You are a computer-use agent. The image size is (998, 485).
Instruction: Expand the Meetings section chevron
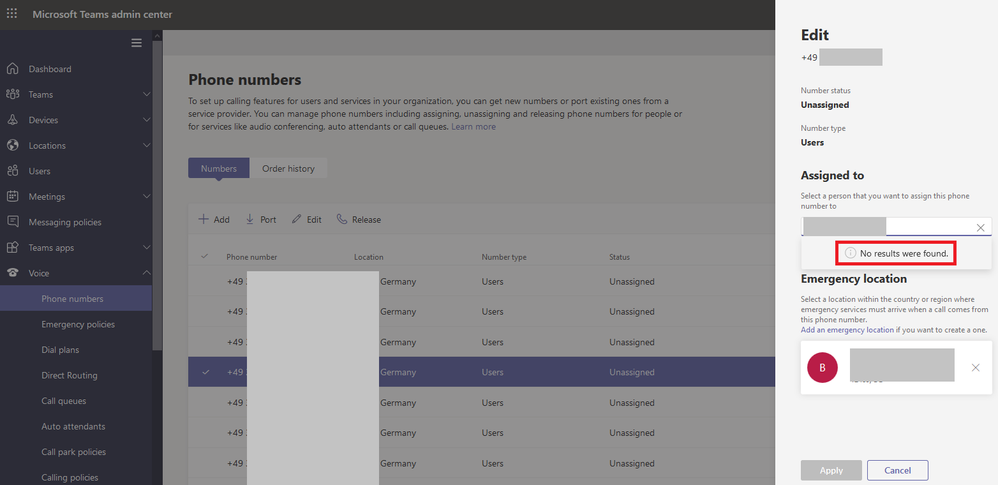coord(146,196)
